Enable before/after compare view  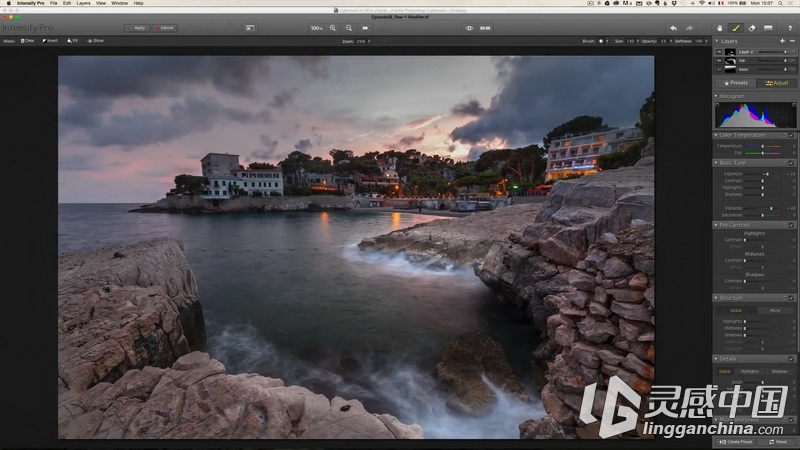[x=485, y=28]
